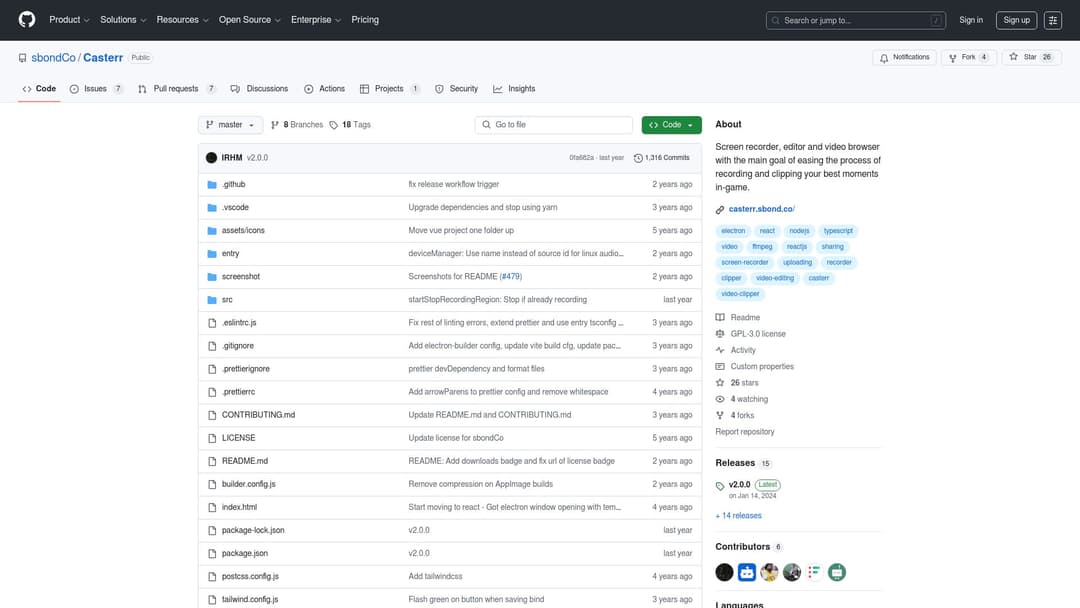Select the video-clipper topic tag

[740, 294]
